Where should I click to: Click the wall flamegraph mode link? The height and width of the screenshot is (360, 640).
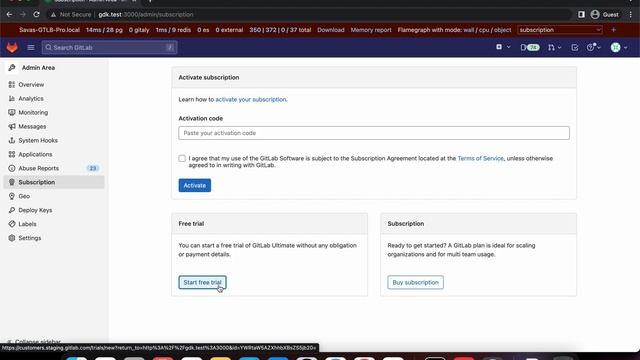[x=469, y=30]
